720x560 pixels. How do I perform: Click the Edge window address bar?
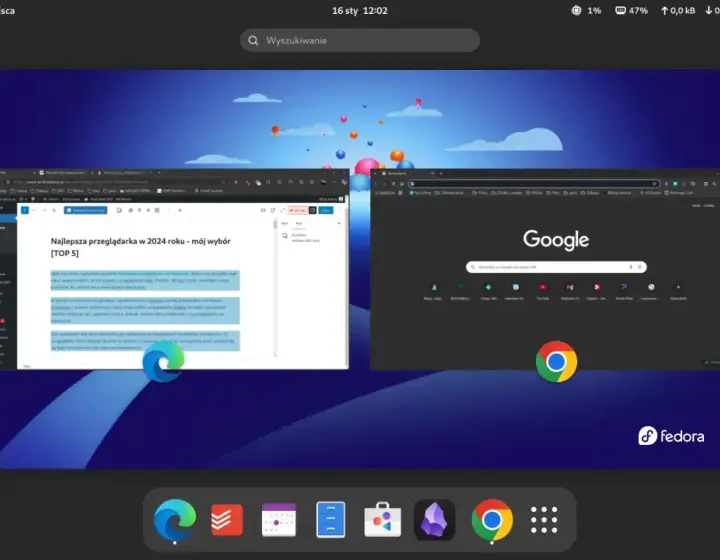[x=115, y=182]
